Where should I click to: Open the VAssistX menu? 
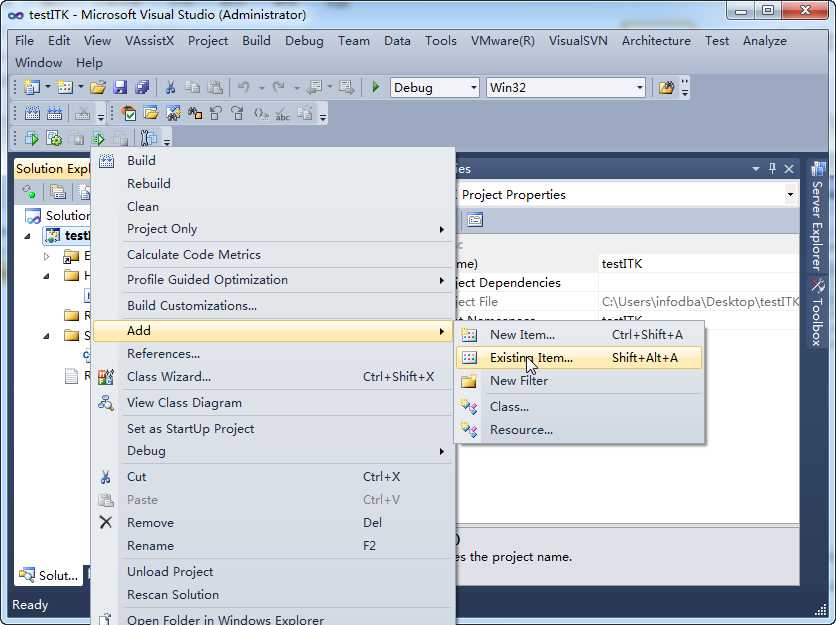[149, 41]
